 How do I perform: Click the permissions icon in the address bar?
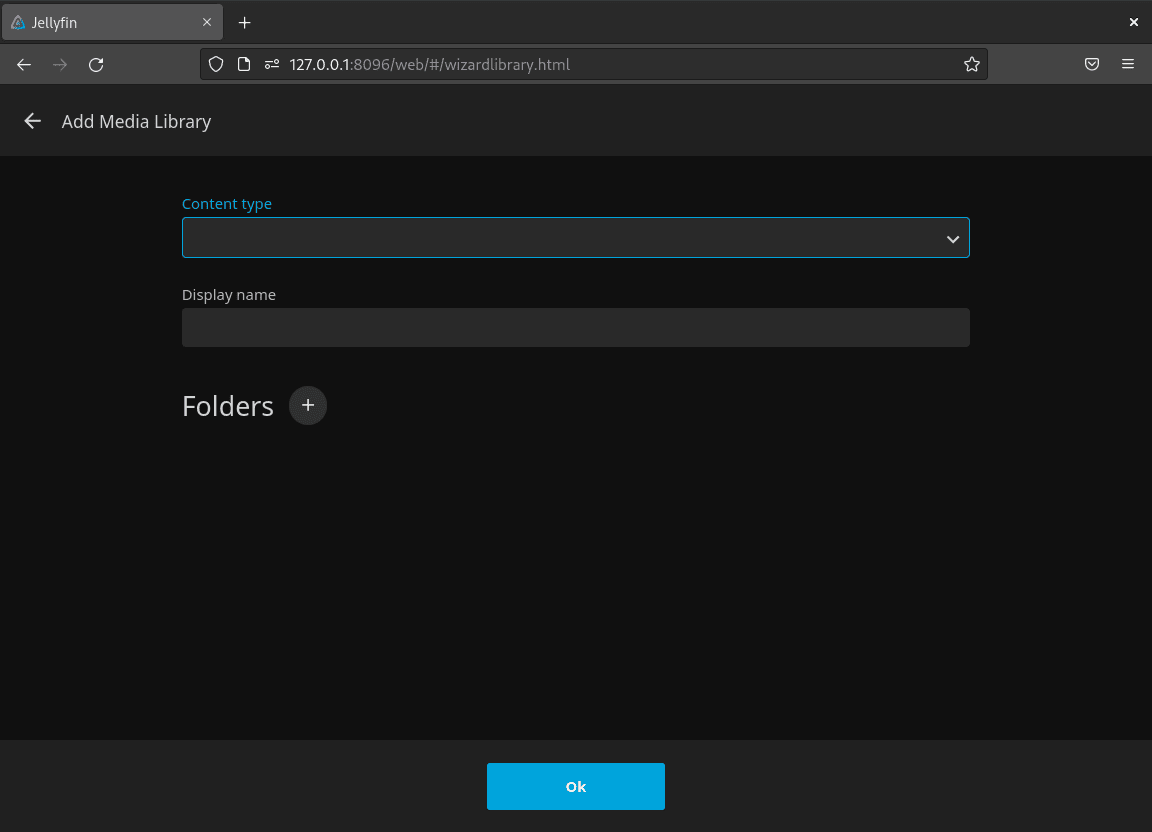(272, 64)
